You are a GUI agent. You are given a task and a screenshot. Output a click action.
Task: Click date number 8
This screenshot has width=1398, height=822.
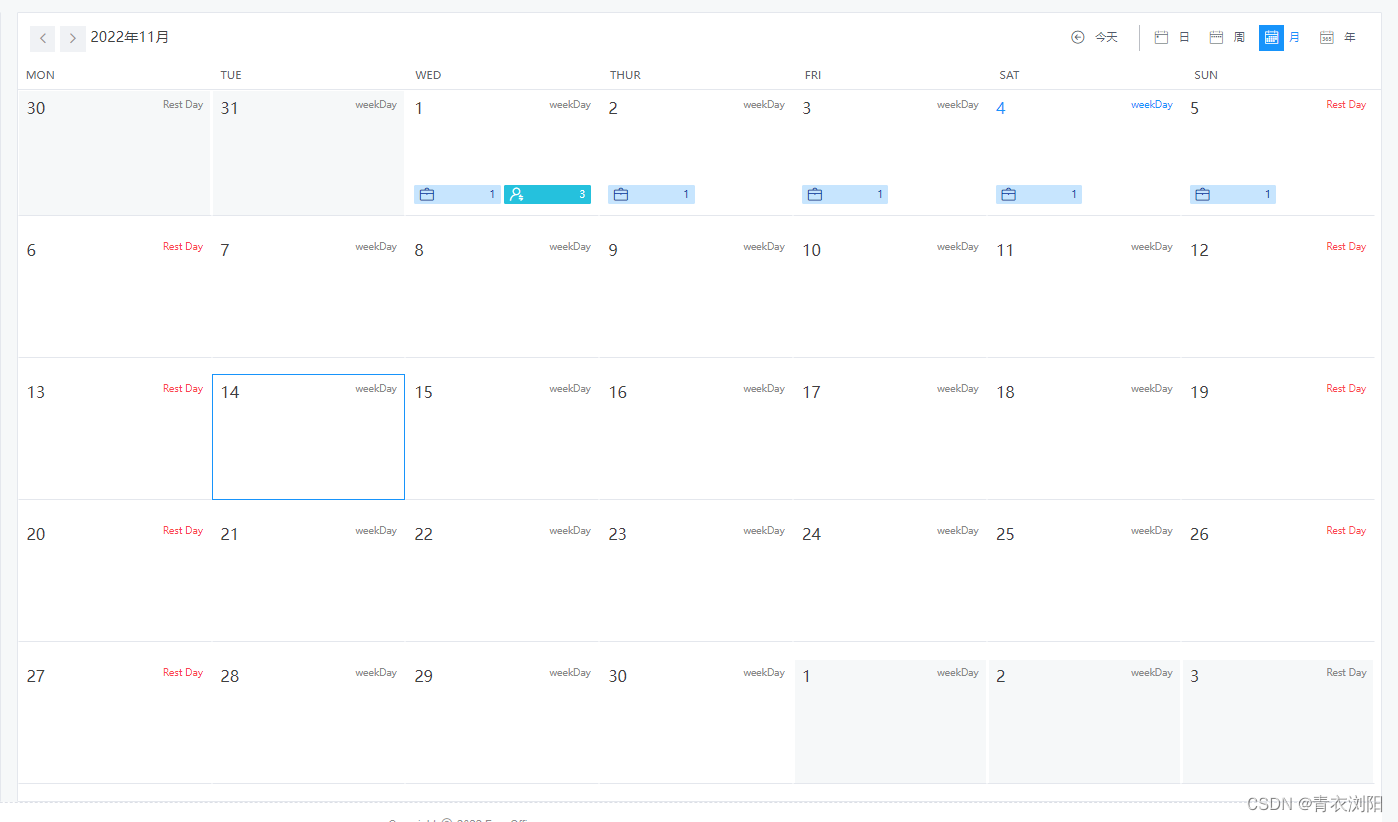(419, 250)
